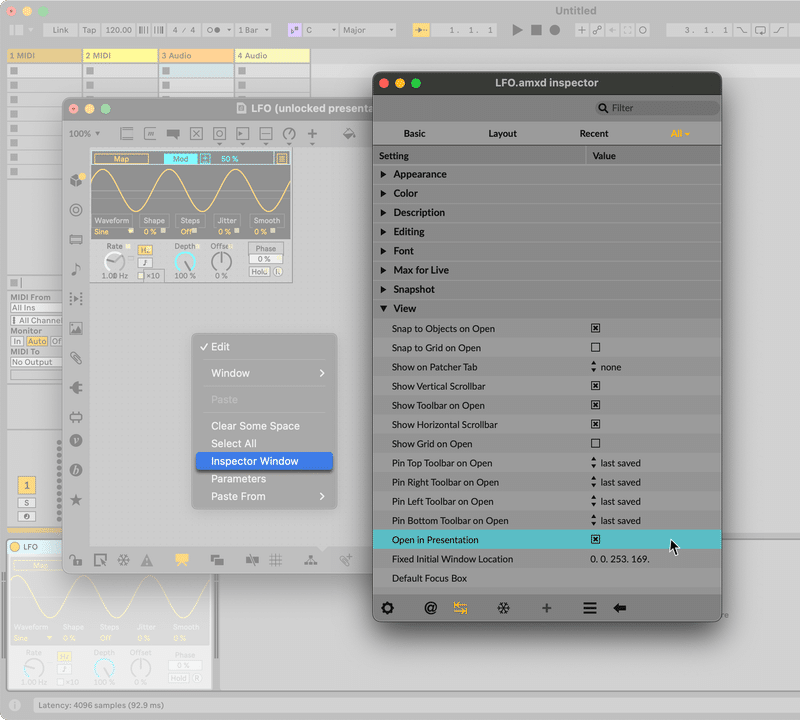
Task: Click the left arrow icon in inspector toolbar
Action: click(619, 608)
